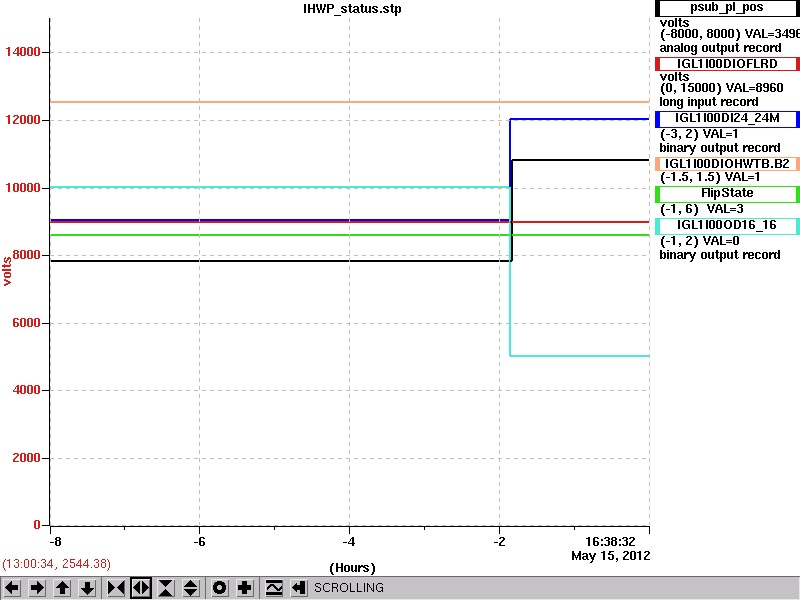Click the horizontal zoom-in bowtie icon
800x600 pixels.
pyautogui.click(x=116, y=588)
